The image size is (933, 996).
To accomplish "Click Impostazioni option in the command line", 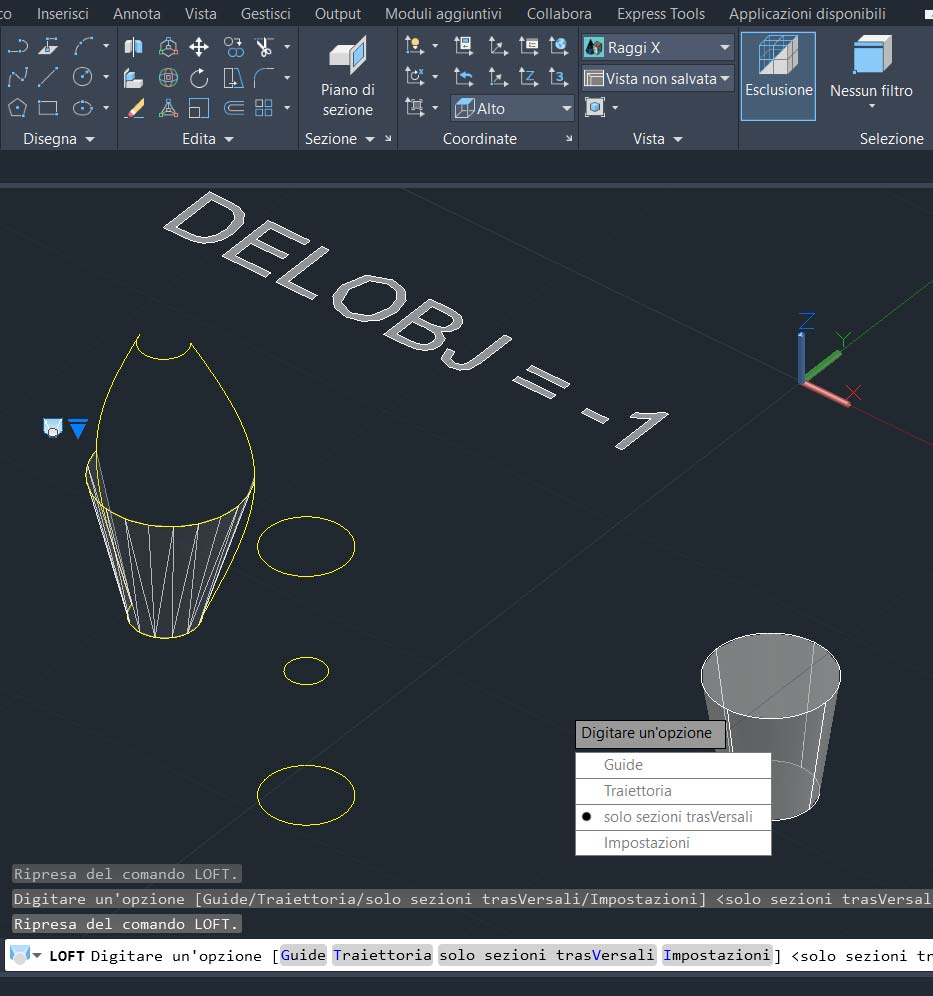I will click(716, 955).
